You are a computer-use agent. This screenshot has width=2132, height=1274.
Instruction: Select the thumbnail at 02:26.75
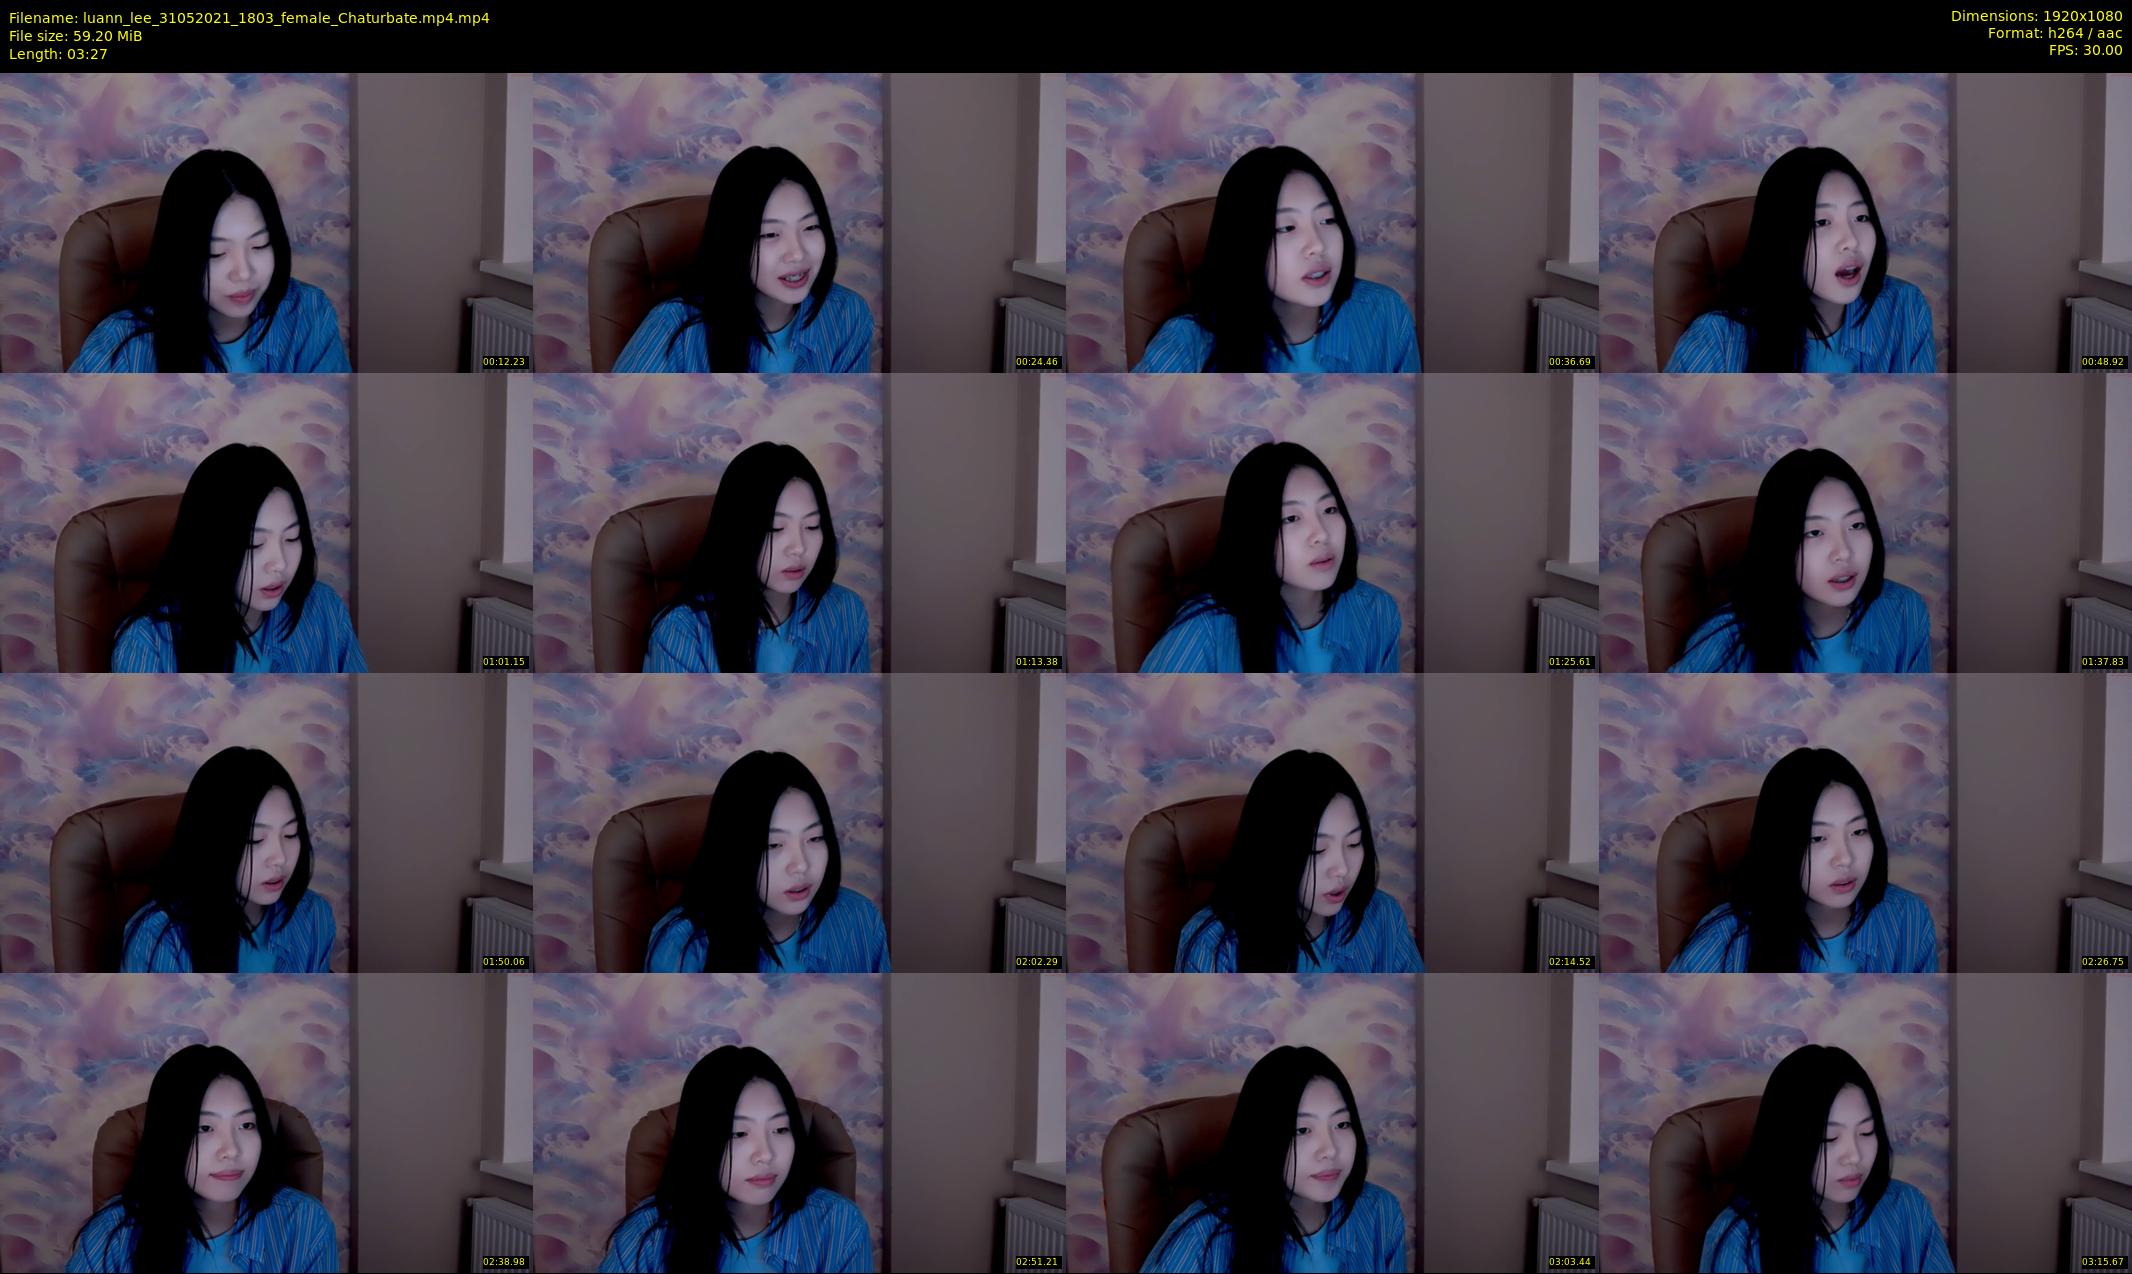[x=1865, y=822]
